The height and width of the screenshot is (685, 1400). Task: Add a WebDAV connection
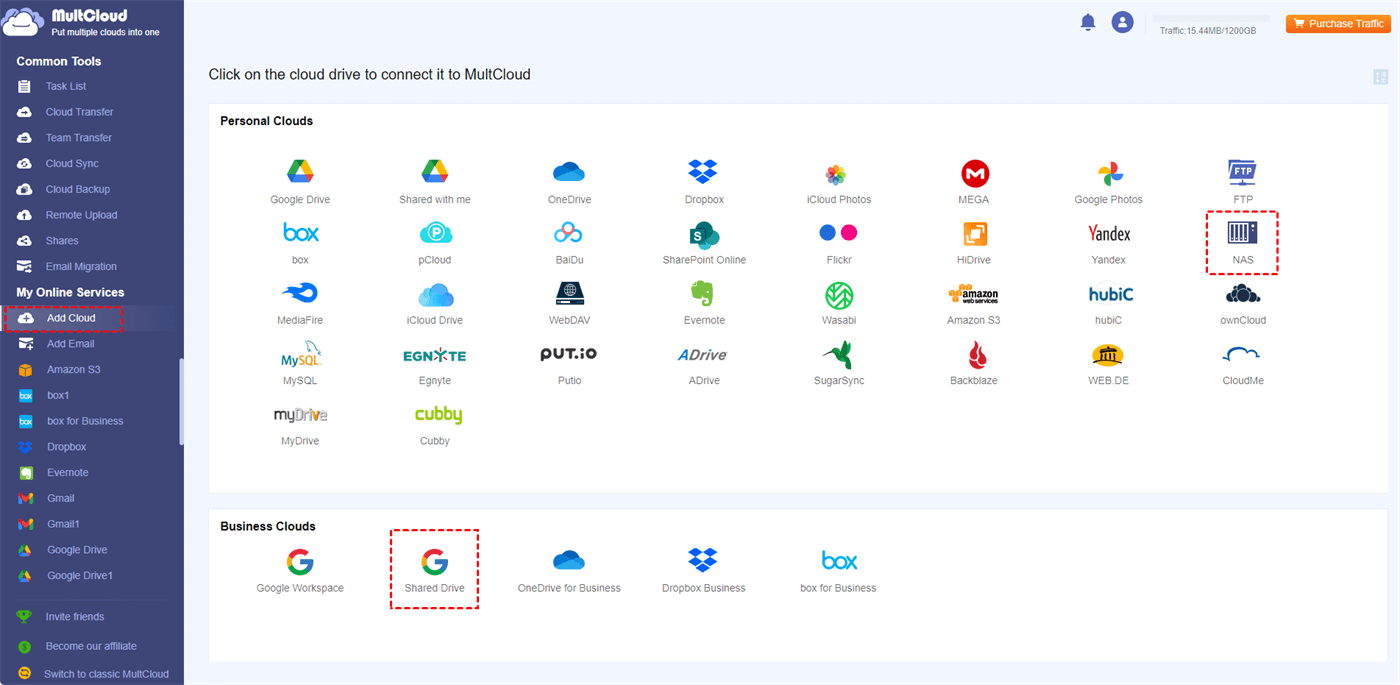click(x=569, y=294)
